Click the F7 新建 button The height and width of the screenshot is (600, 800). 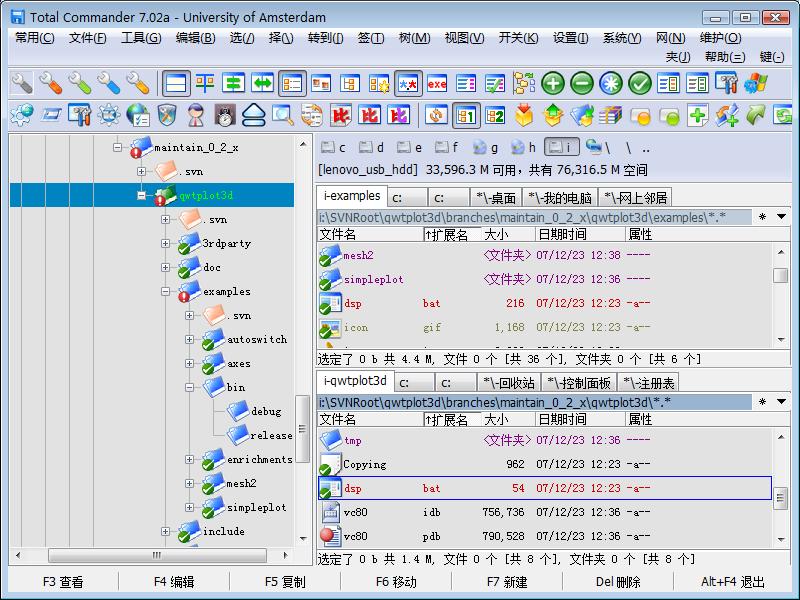click(x=507, y=582)
